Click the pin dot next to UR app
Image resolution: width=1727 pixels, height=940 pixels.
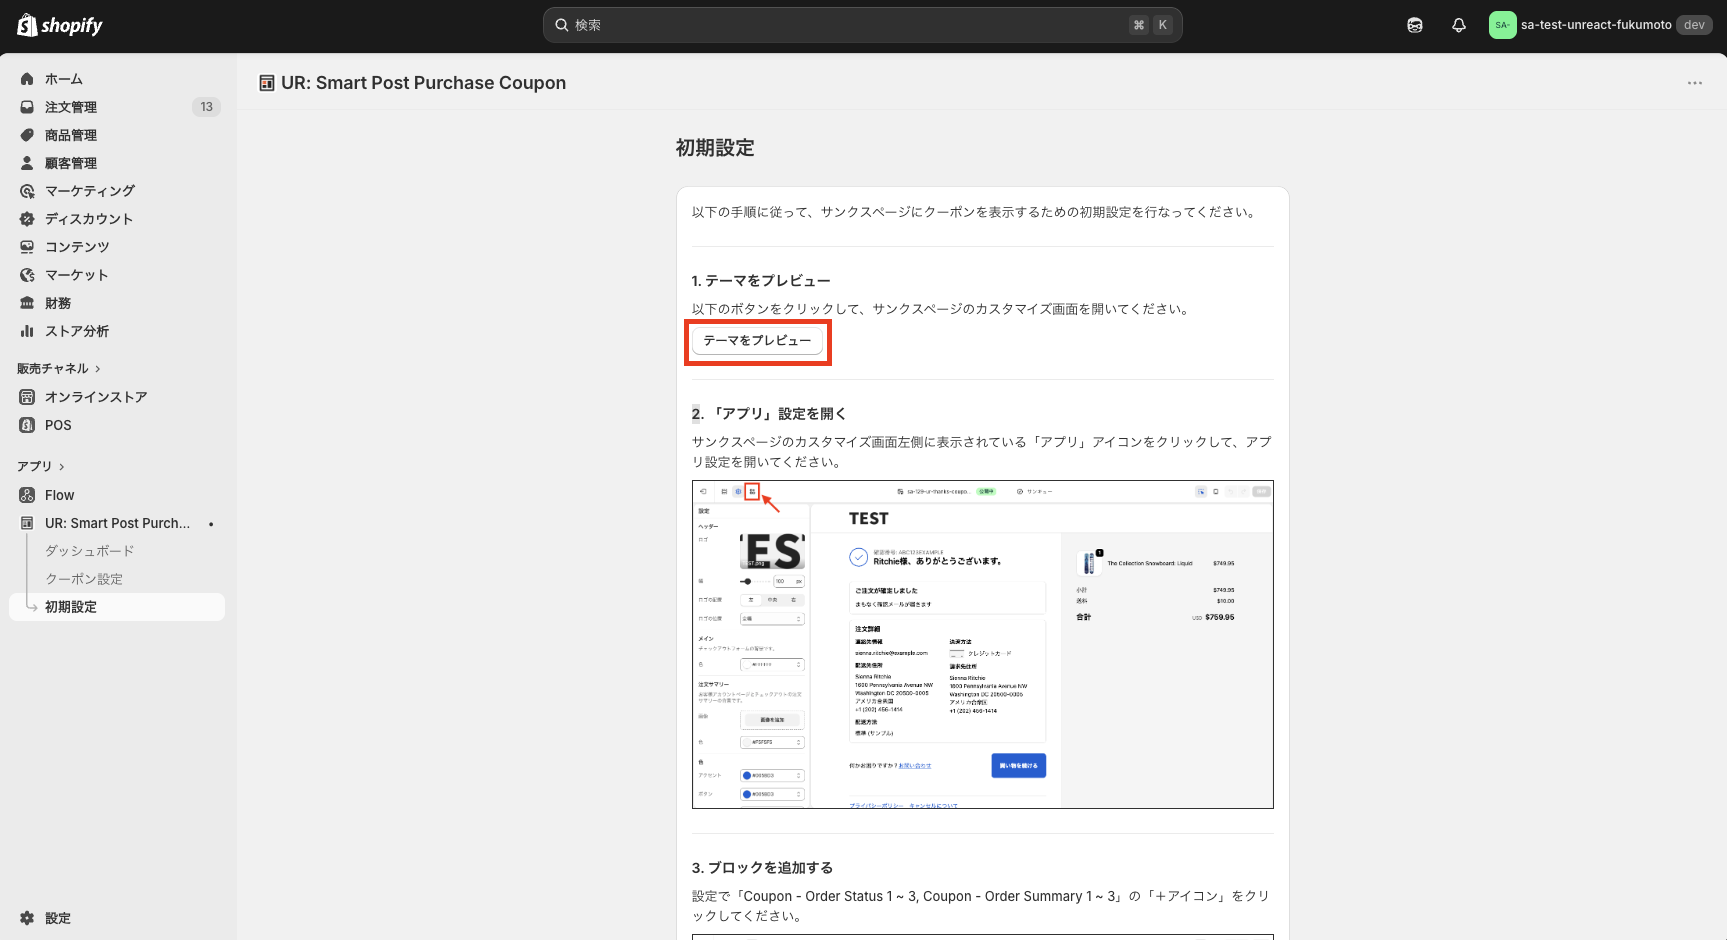pos(211,524)
